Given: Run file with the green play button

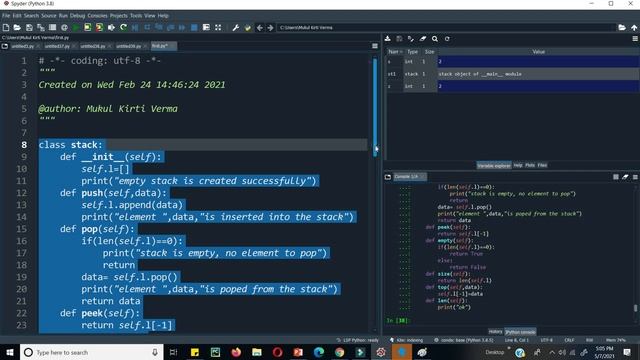Looking at the screenshot, I should point(76,27).
